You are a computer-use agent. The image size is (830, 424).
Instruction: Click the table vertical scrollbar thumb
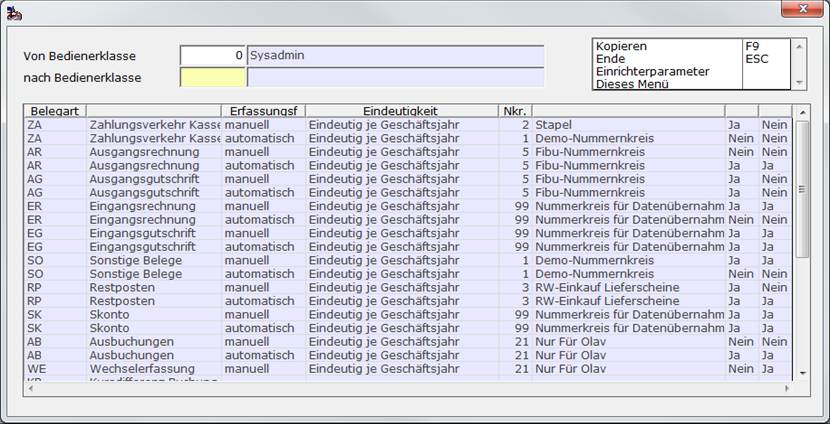pyautogui.click(x=802, y=189)
